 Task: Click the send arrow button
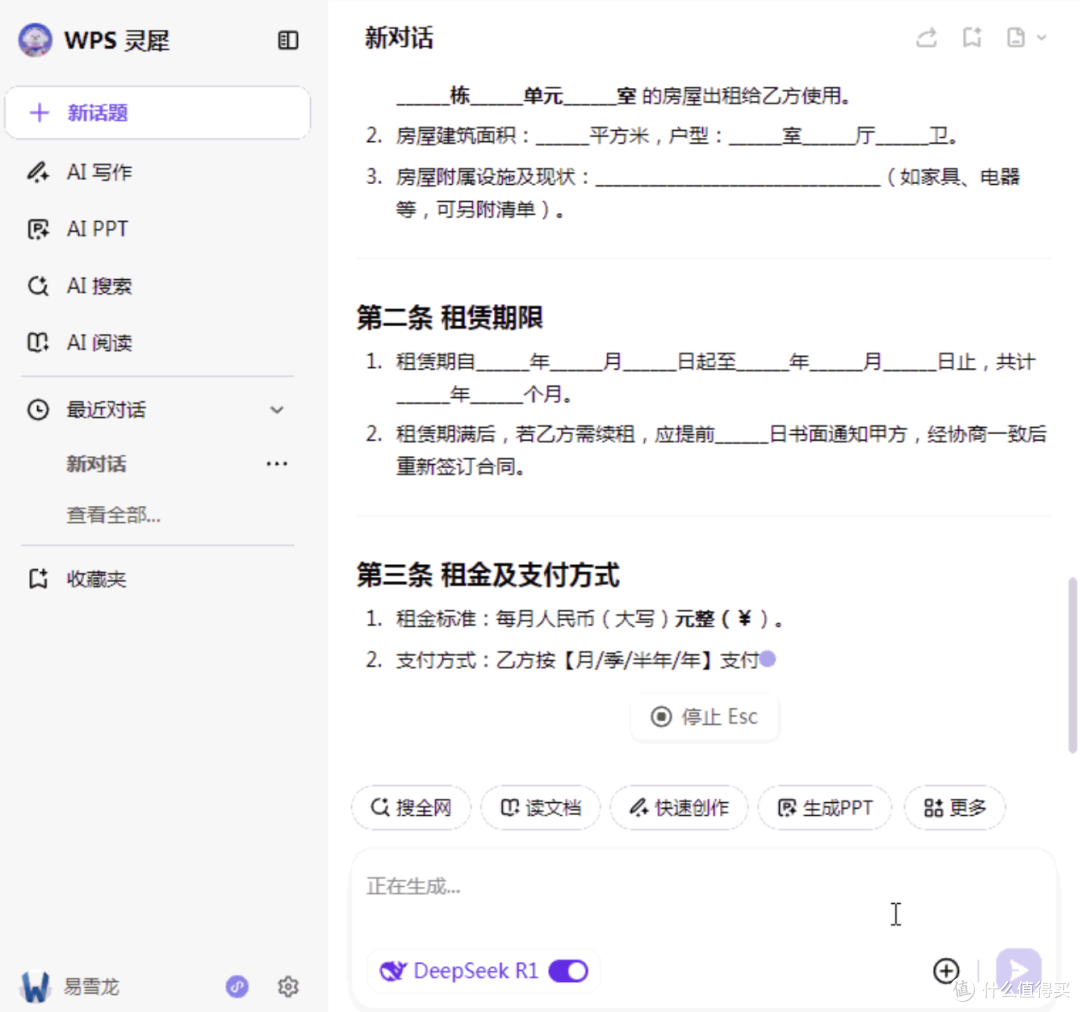click(x=1018, y=971)
